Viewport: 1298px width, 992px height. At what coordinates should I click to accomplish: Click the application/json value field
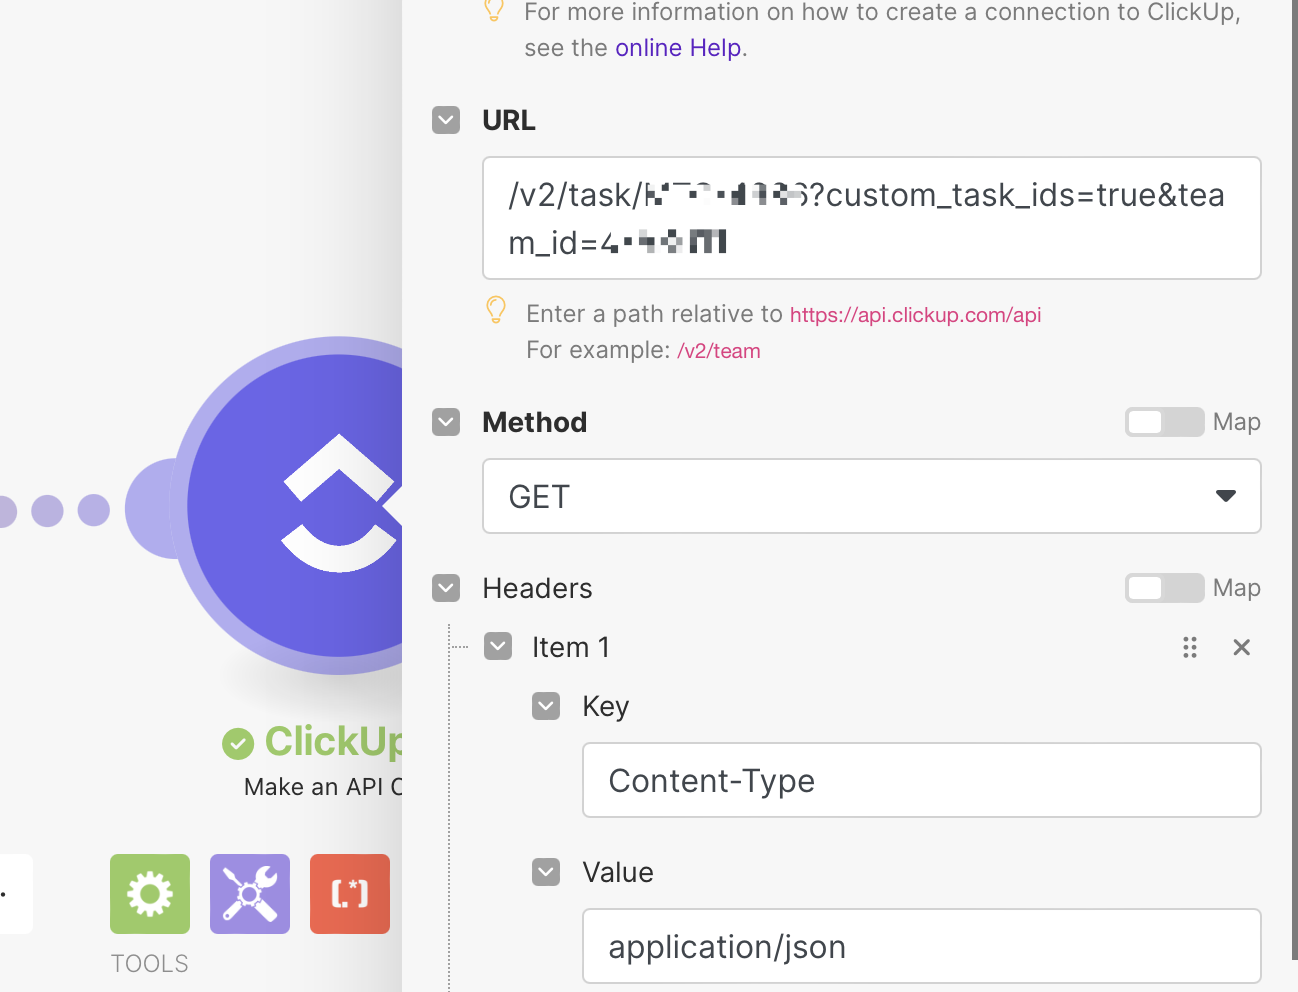pos(921,947)
